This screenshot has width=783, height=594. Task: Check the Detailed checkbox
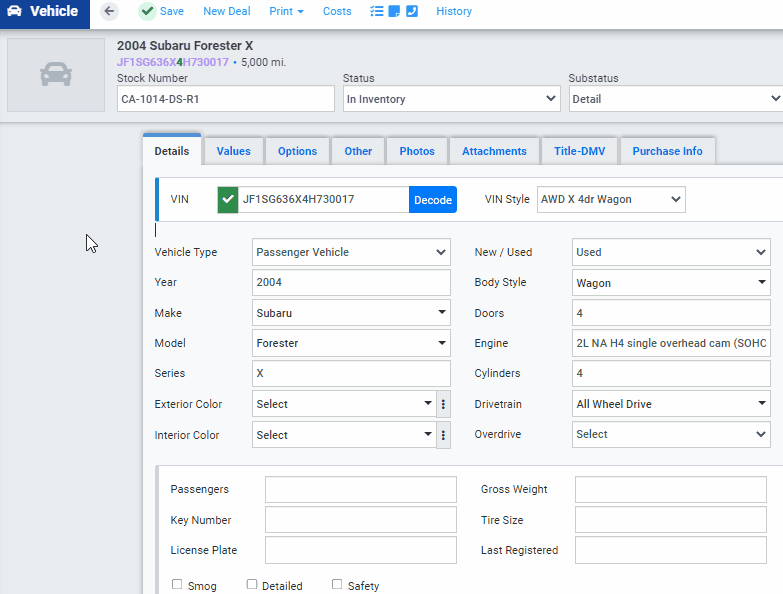tap(252, 585)
